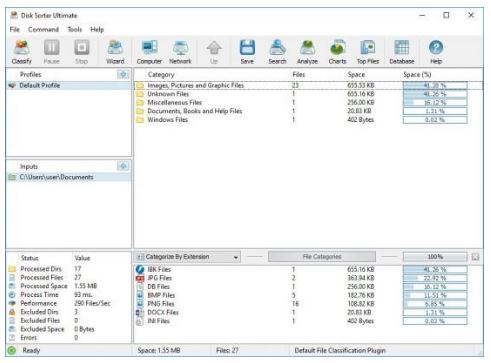Select the BMP Files row

pos(308,295)
